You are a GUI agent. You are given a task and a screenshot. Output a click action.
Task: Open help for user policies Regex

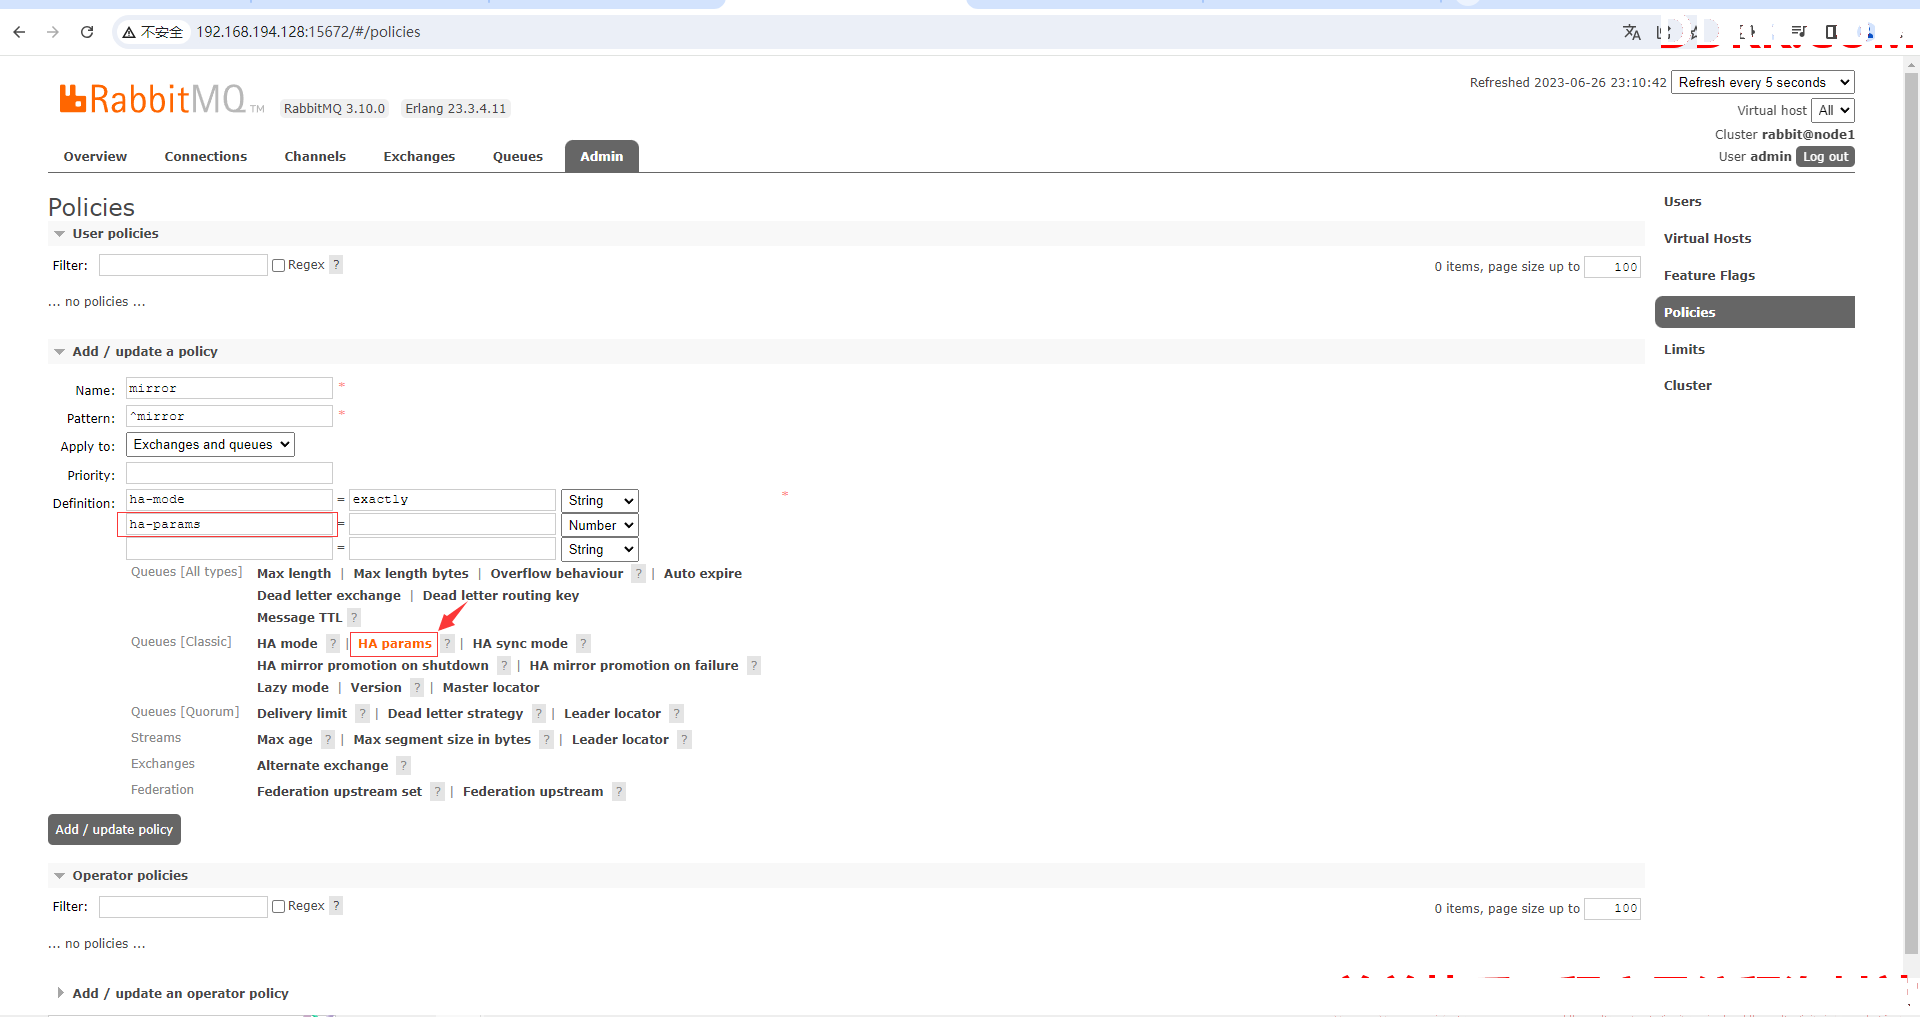(x=336, y=265)
